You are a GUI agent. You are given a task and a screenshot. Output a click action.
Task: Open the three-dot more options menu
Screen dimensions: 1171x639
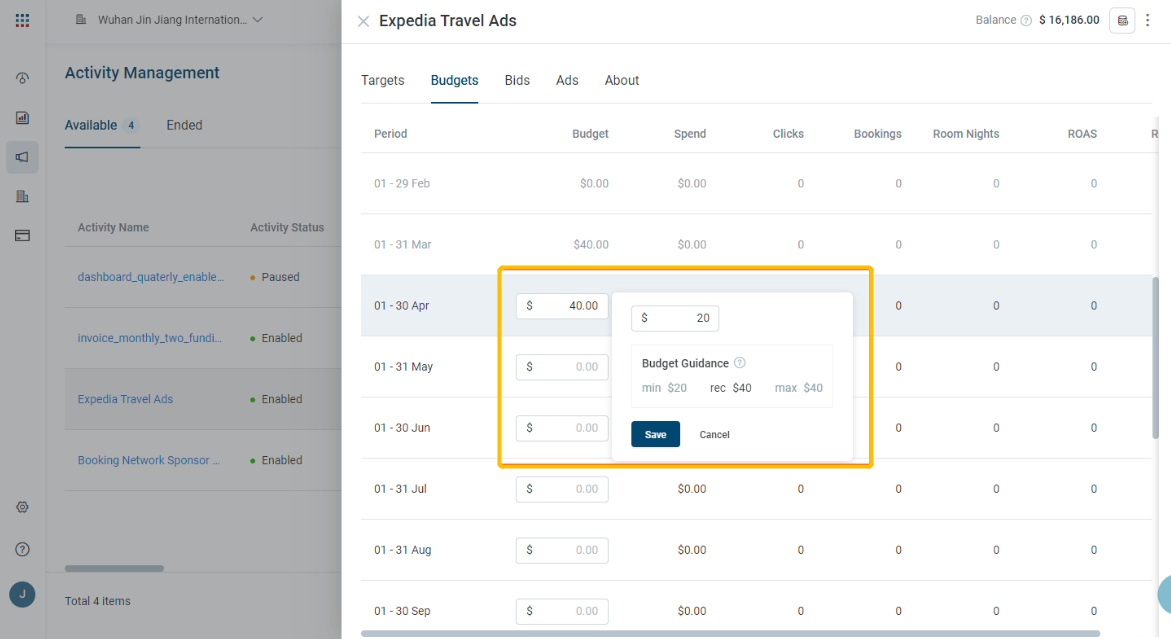click(1148, 21)
